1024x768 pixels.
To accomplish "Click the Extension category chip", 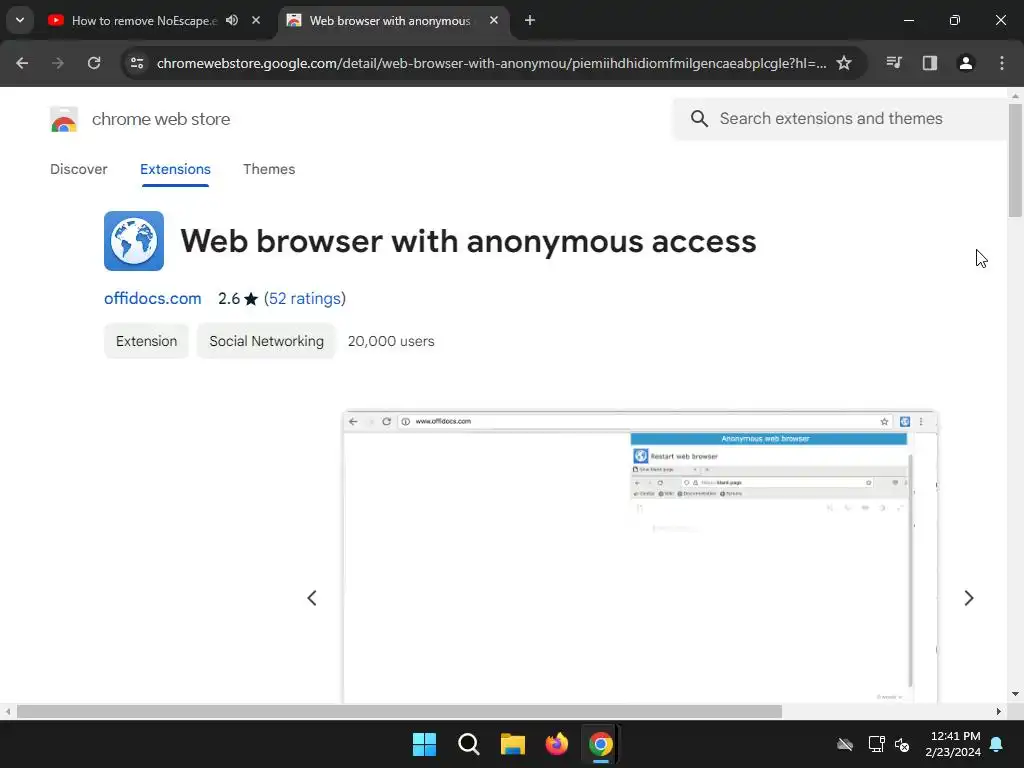I will point(146,341).
